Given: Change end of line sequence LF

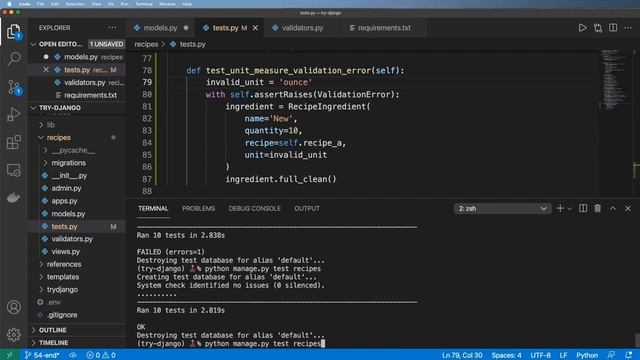Looking at the screenshot, I should pos(563,355).
